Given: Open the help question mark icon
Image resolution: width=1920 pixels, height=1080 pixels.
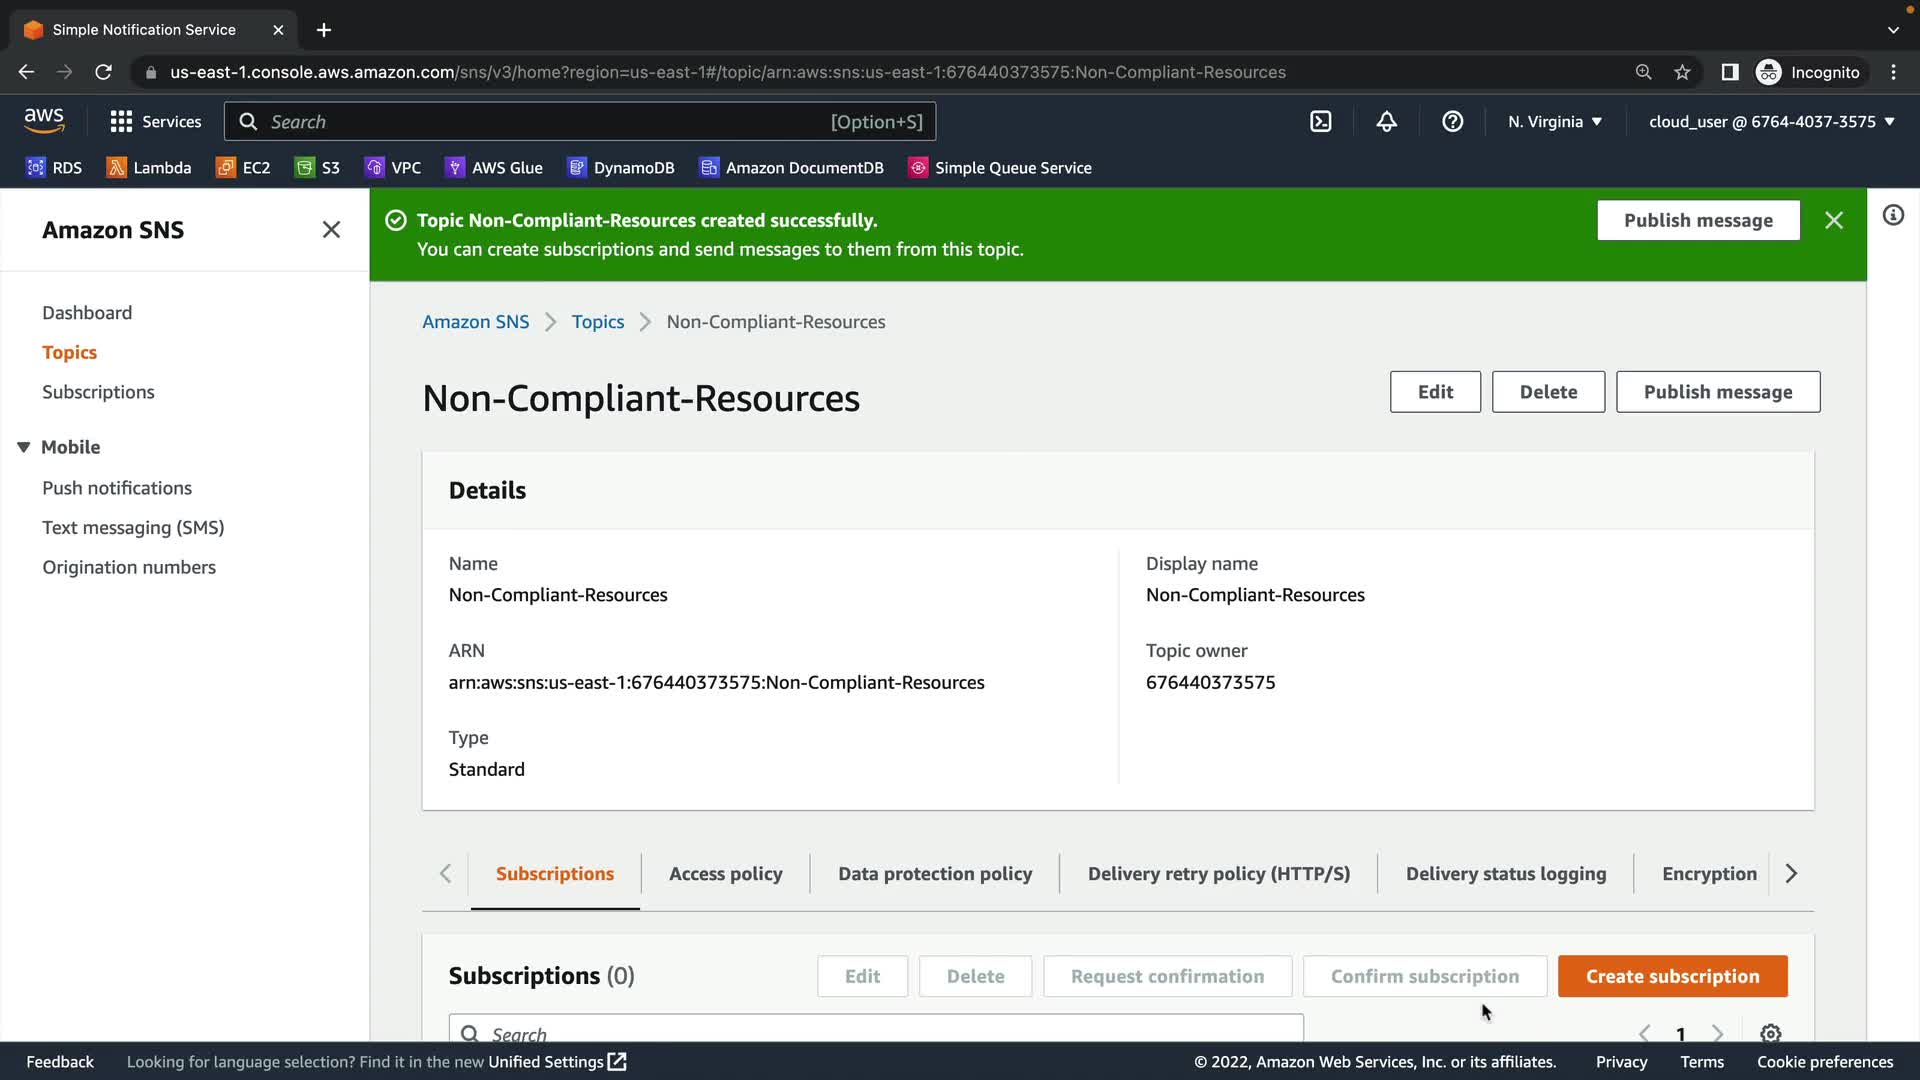Looking at the screenshot, I should [1452, 121].
